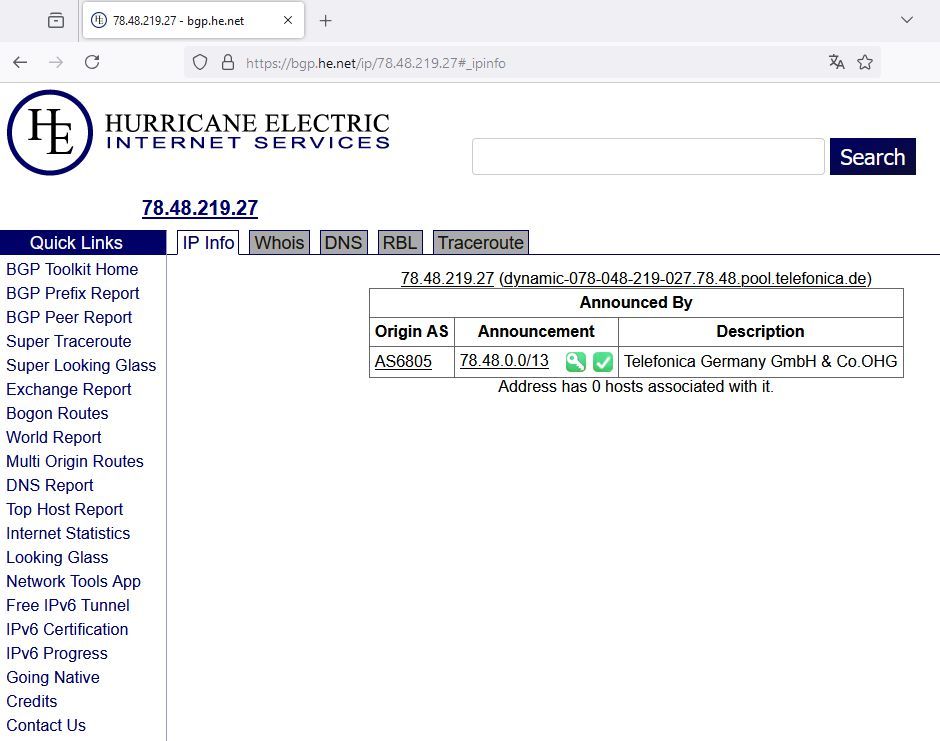Open DNS Report link
Screen dimensions: 940x741
coord(50,485)
